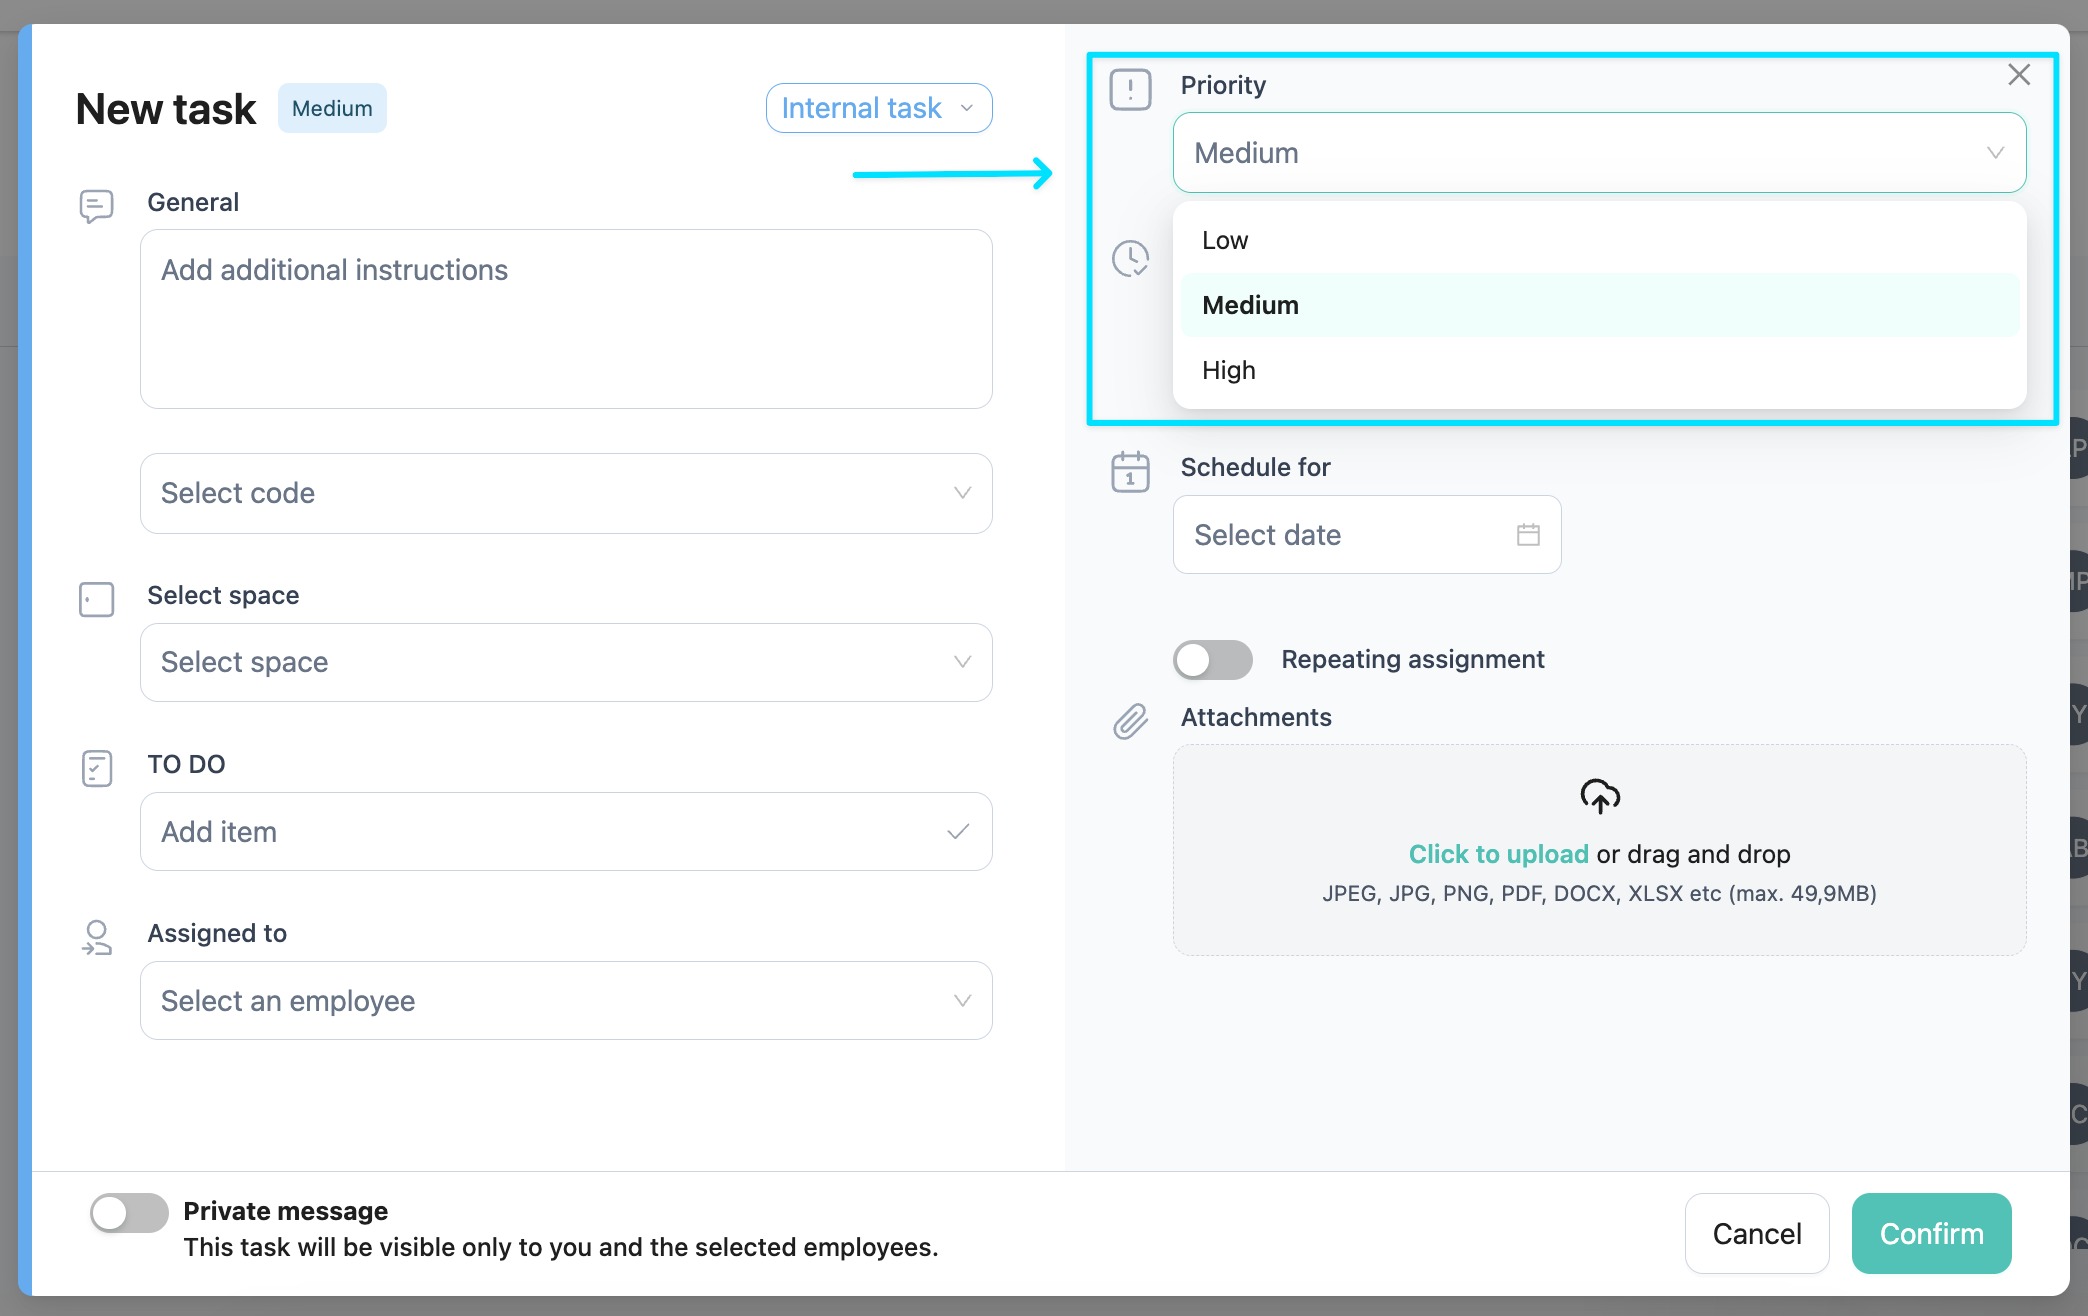The height and width of the screenshot is (1316, 2088).
Task: Choose the Low priority option
Action: pyautogui.click(x=1225, y=241)
